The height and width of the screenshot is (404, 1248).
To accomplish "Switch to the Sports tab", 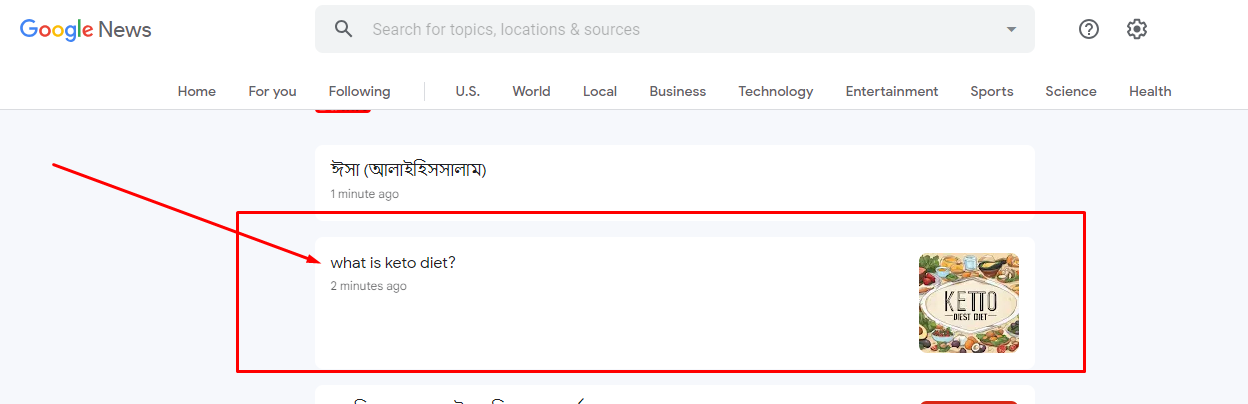I will [x=991, y=91].
